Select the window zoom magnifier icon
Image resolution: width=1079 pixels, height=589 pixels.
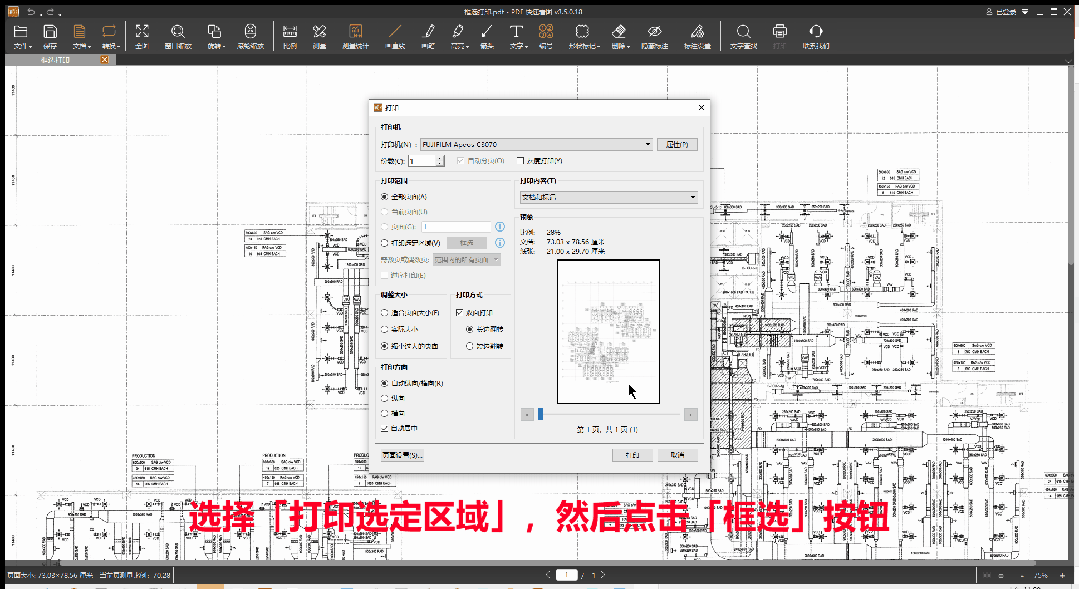178,32
